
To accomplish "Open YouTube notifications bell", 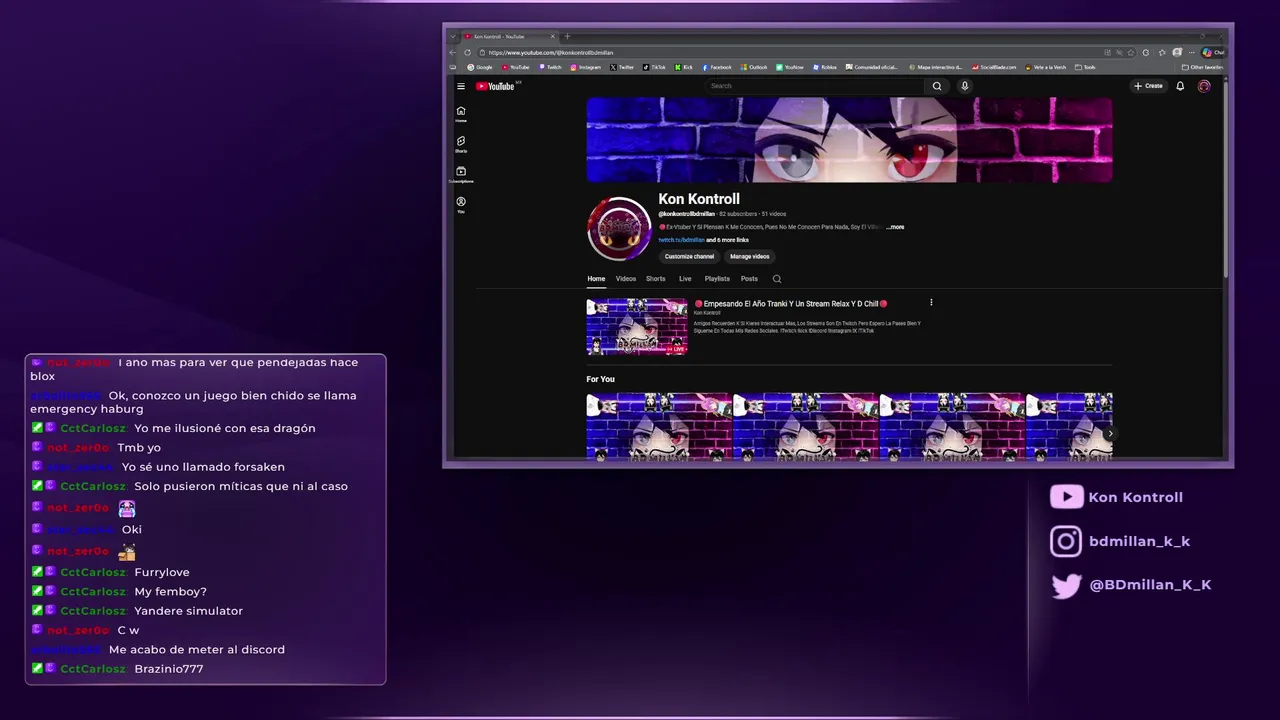I will point(1180,86).
